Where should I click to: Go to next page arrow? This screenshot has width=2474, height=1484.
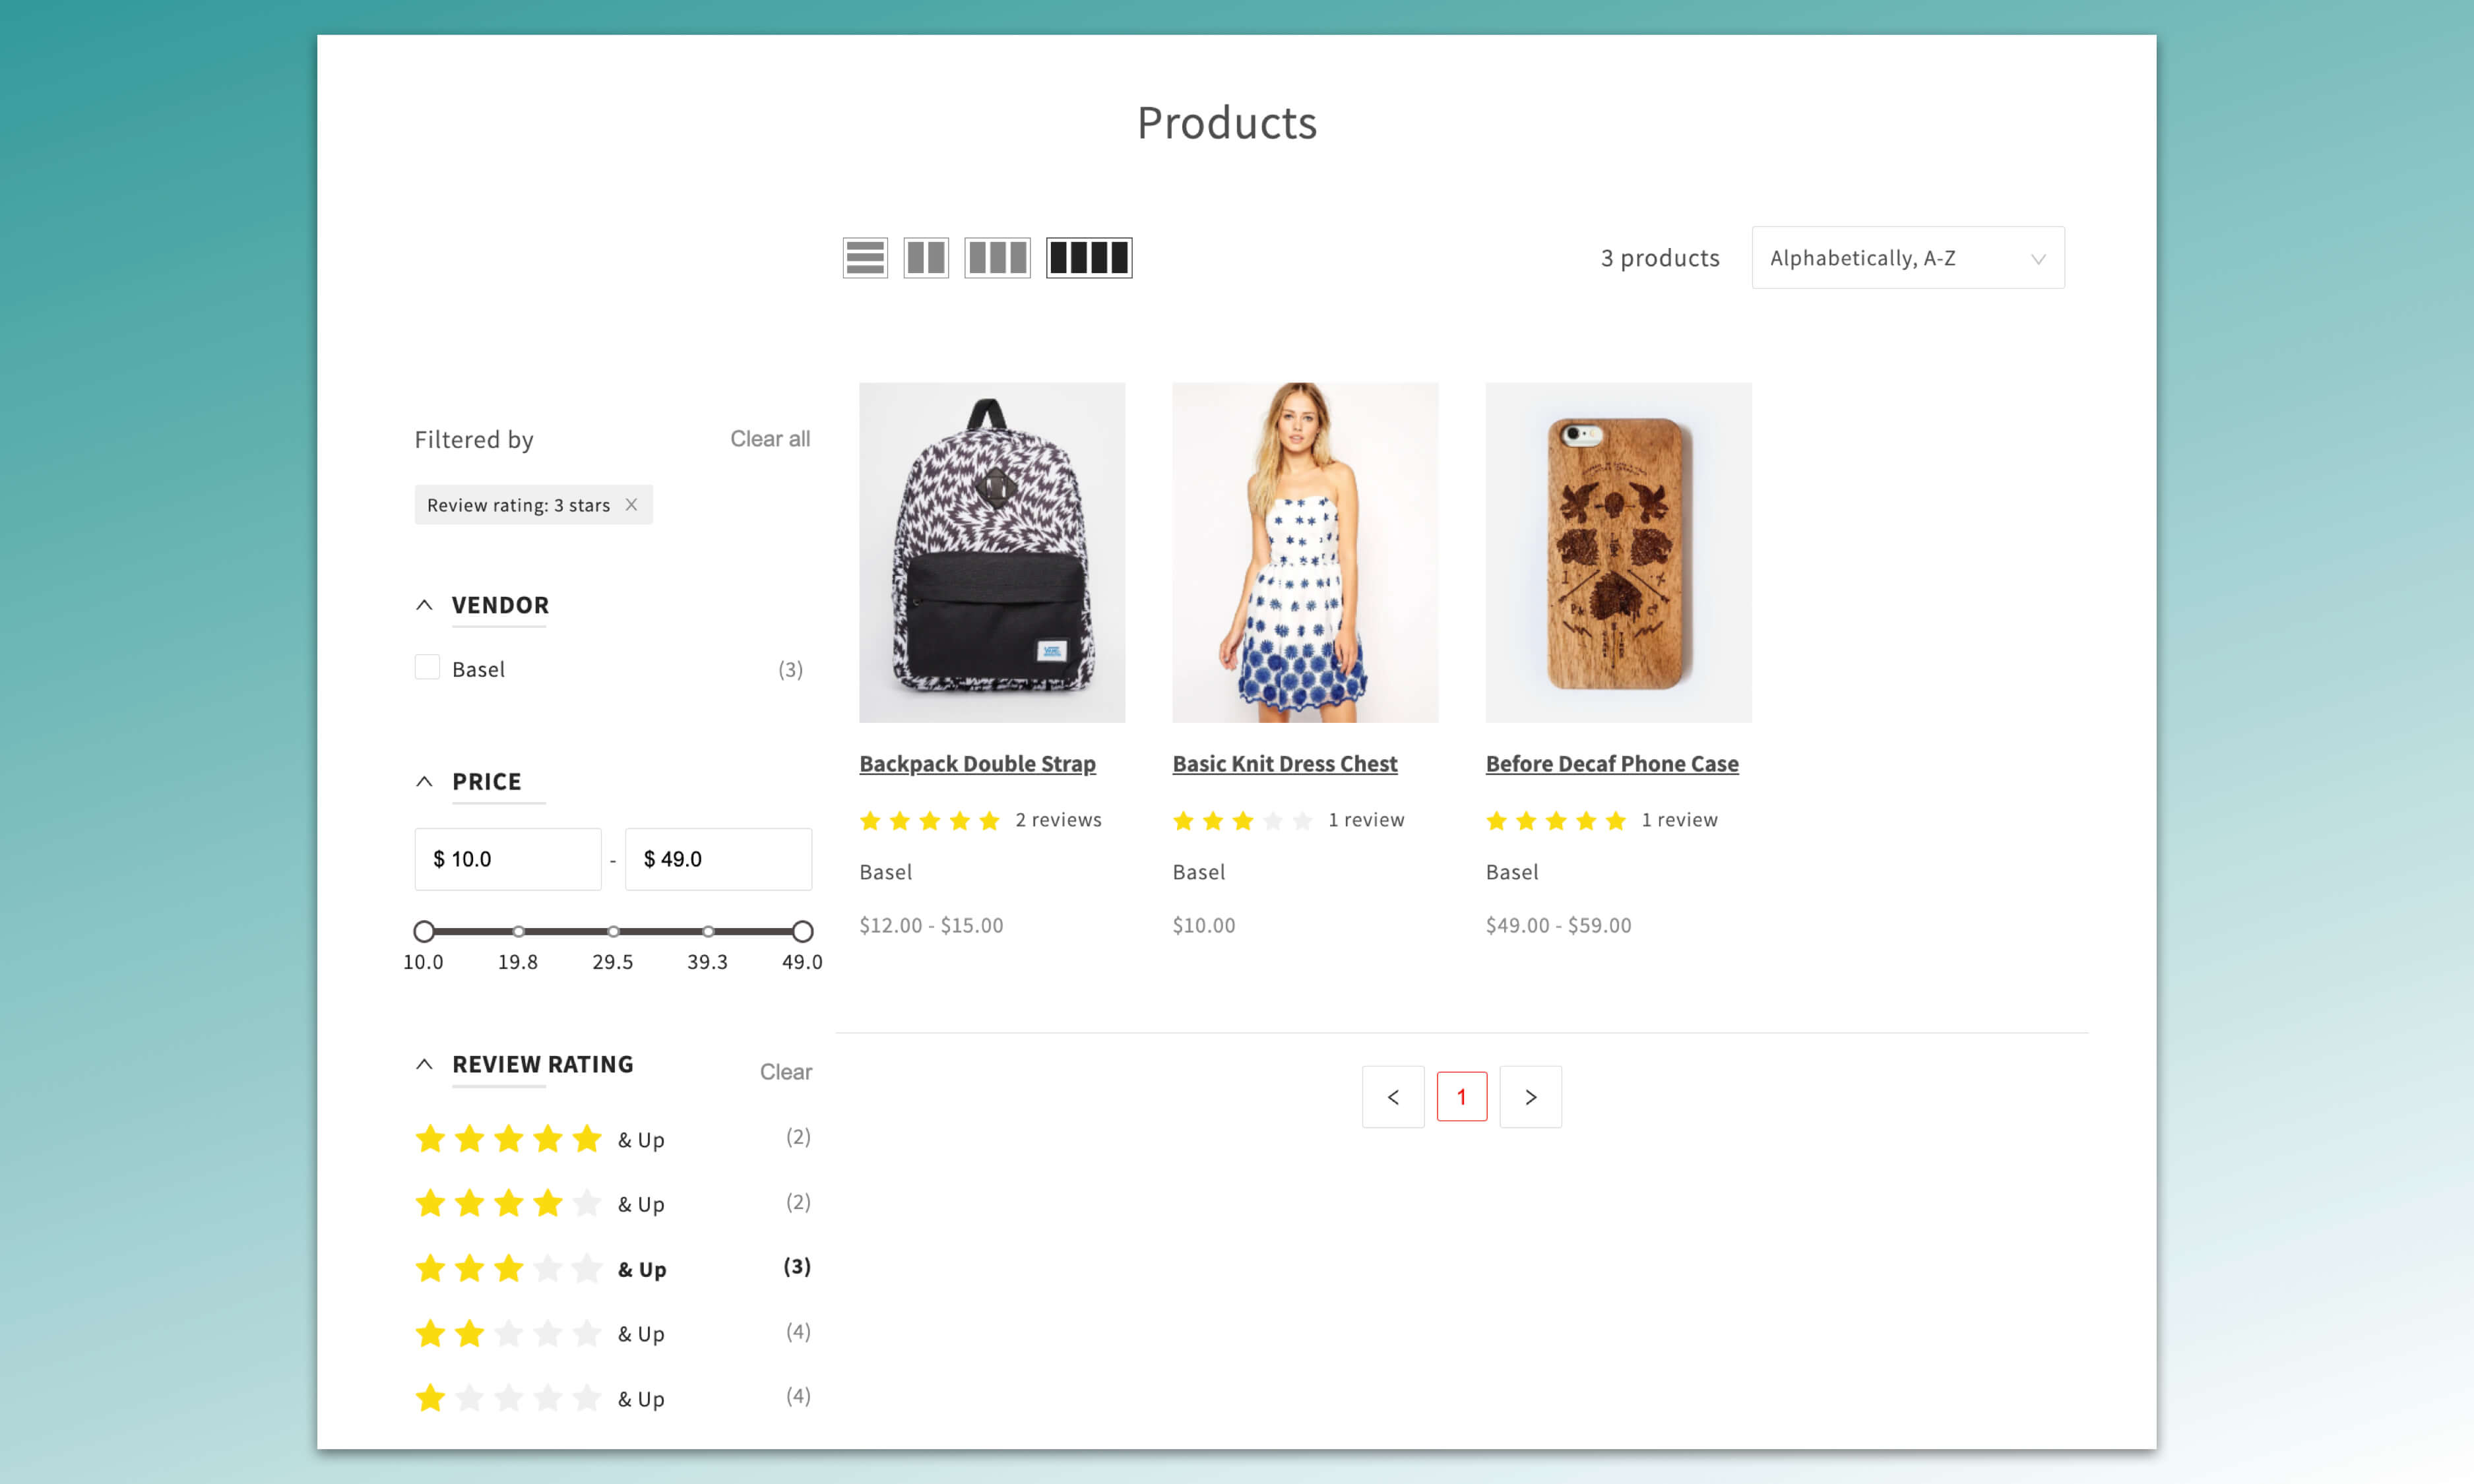coord(1530,1097)
